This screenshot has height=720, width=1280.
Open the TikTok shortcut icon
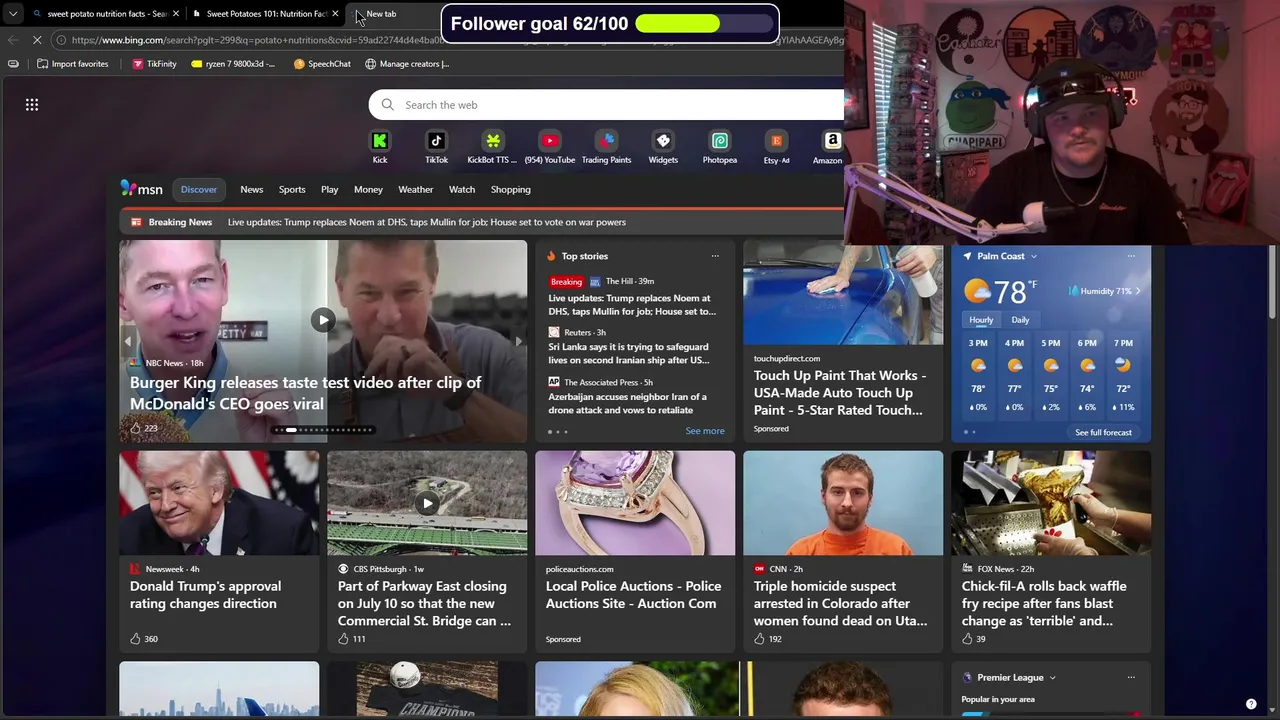436,141
